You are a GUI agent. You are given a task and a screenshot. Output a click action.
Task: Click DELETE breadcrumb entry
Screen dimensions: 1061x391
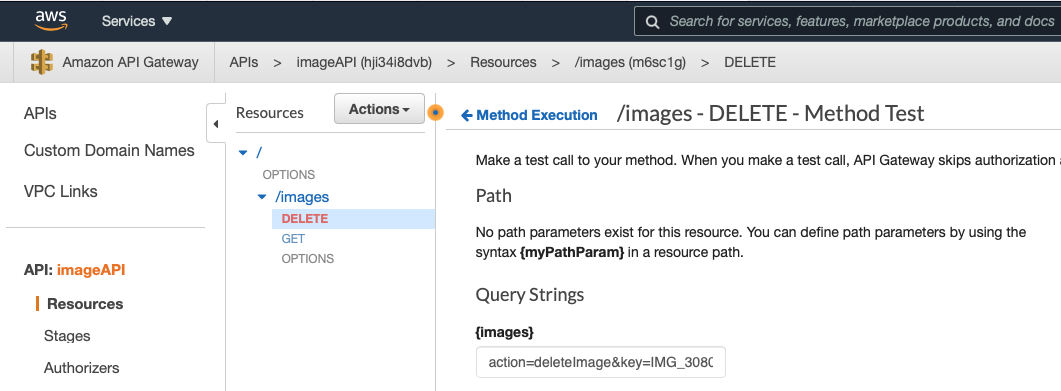point(750,62)
